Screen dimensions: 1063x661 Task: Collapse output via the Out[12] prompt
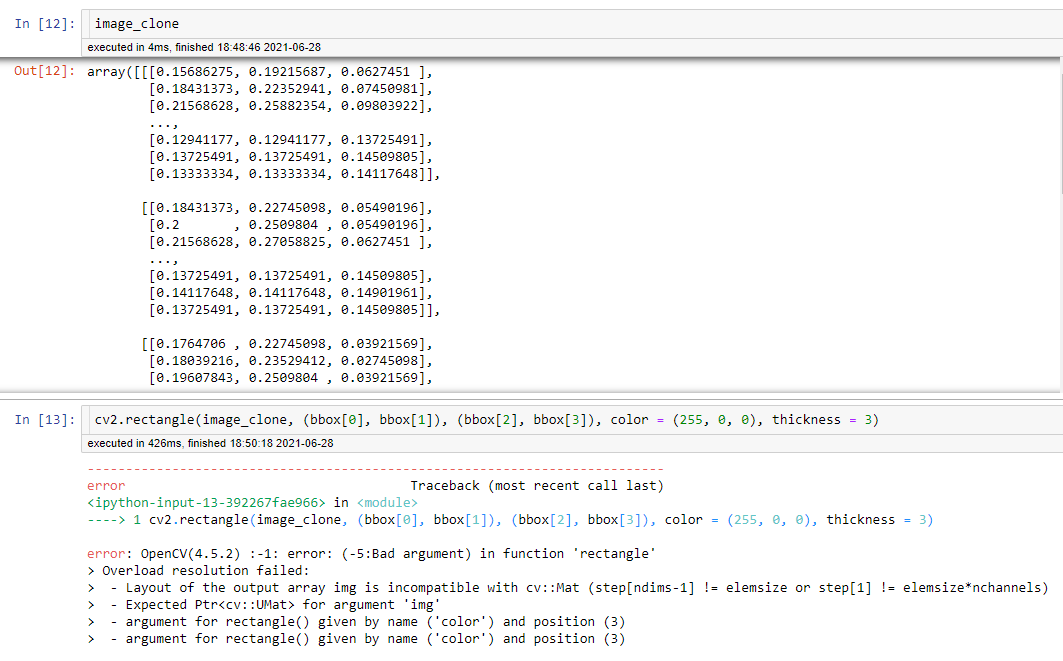(43, 72)
